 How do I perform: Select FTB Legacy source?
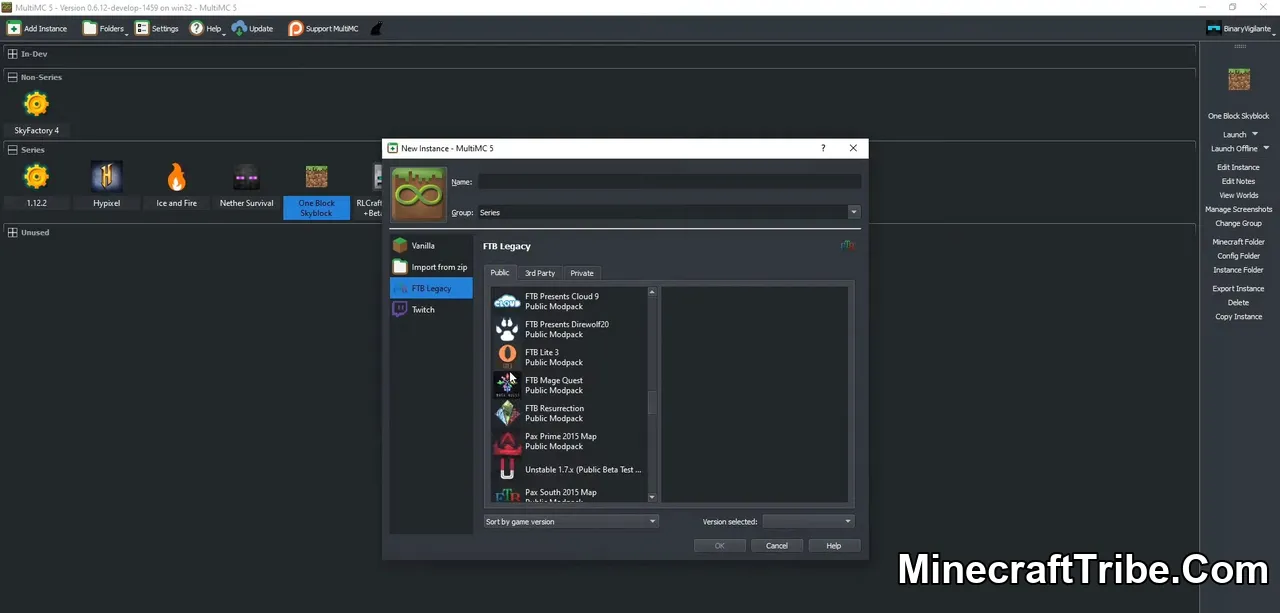(x=431, y=288)
